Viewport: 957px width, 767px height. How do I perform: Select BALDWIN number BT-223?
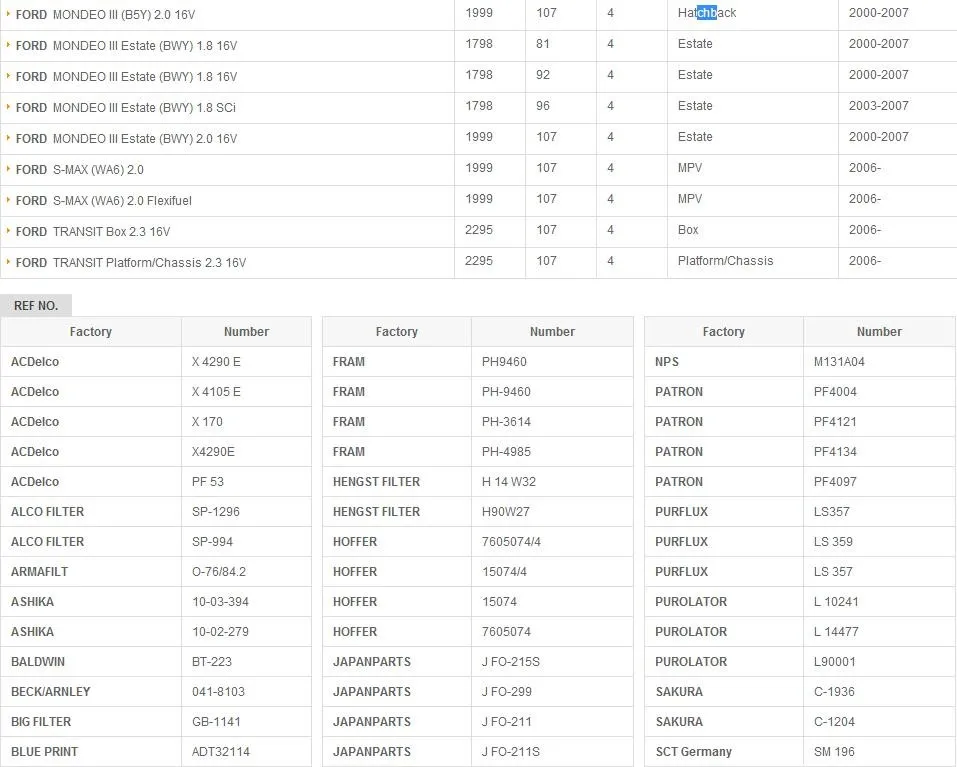pos(212,661)
